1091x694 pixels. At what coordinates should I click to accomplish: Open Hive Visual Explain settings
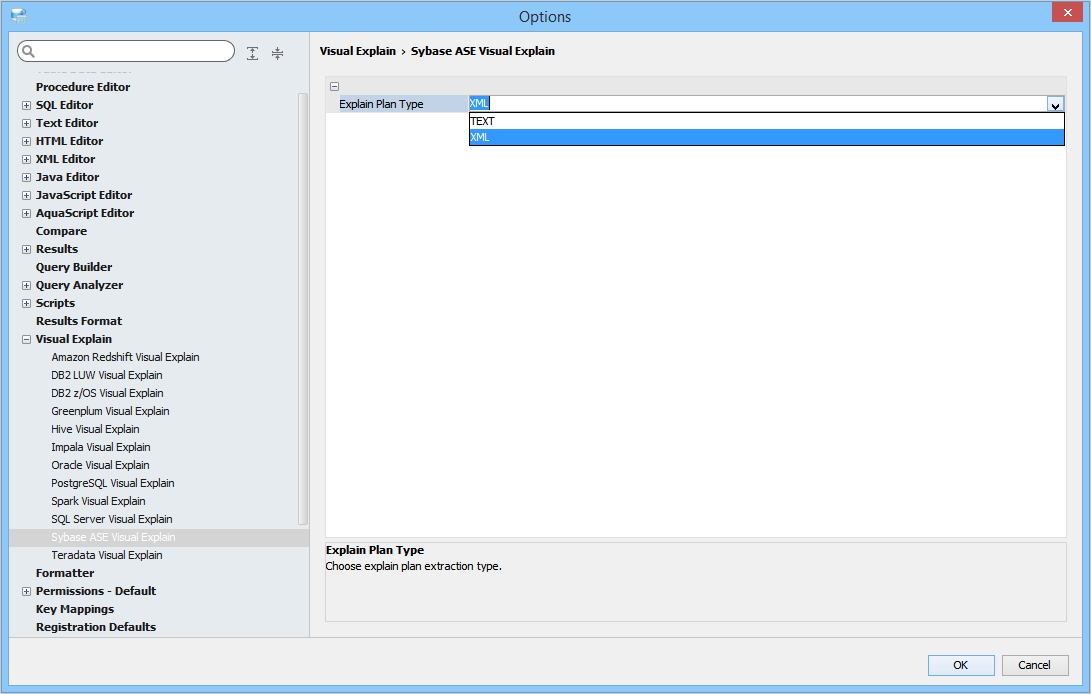click(x=95, y=429)
